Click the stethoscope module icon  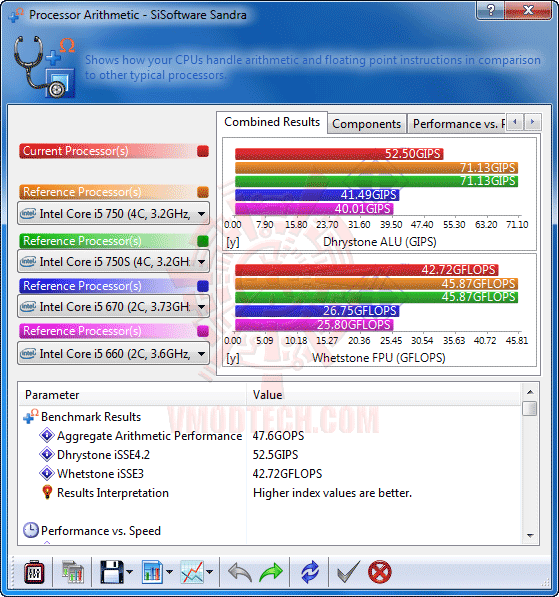click(x=44, y=67)
